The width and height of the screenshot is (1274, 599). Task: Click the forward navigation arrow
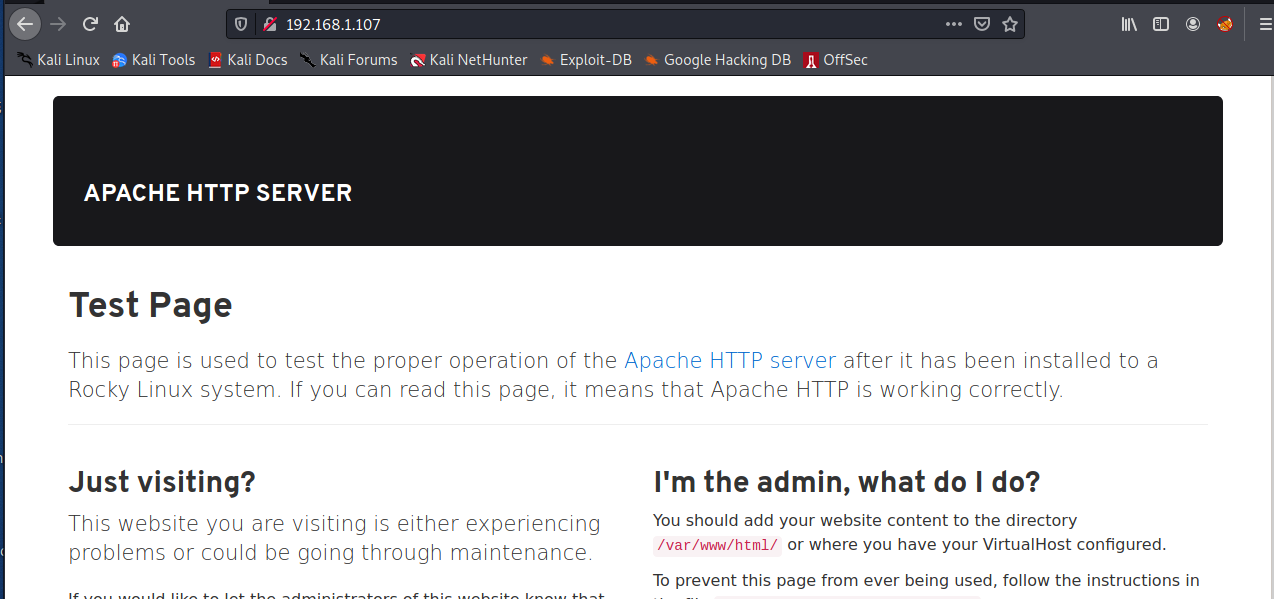[x=58, y=24]
